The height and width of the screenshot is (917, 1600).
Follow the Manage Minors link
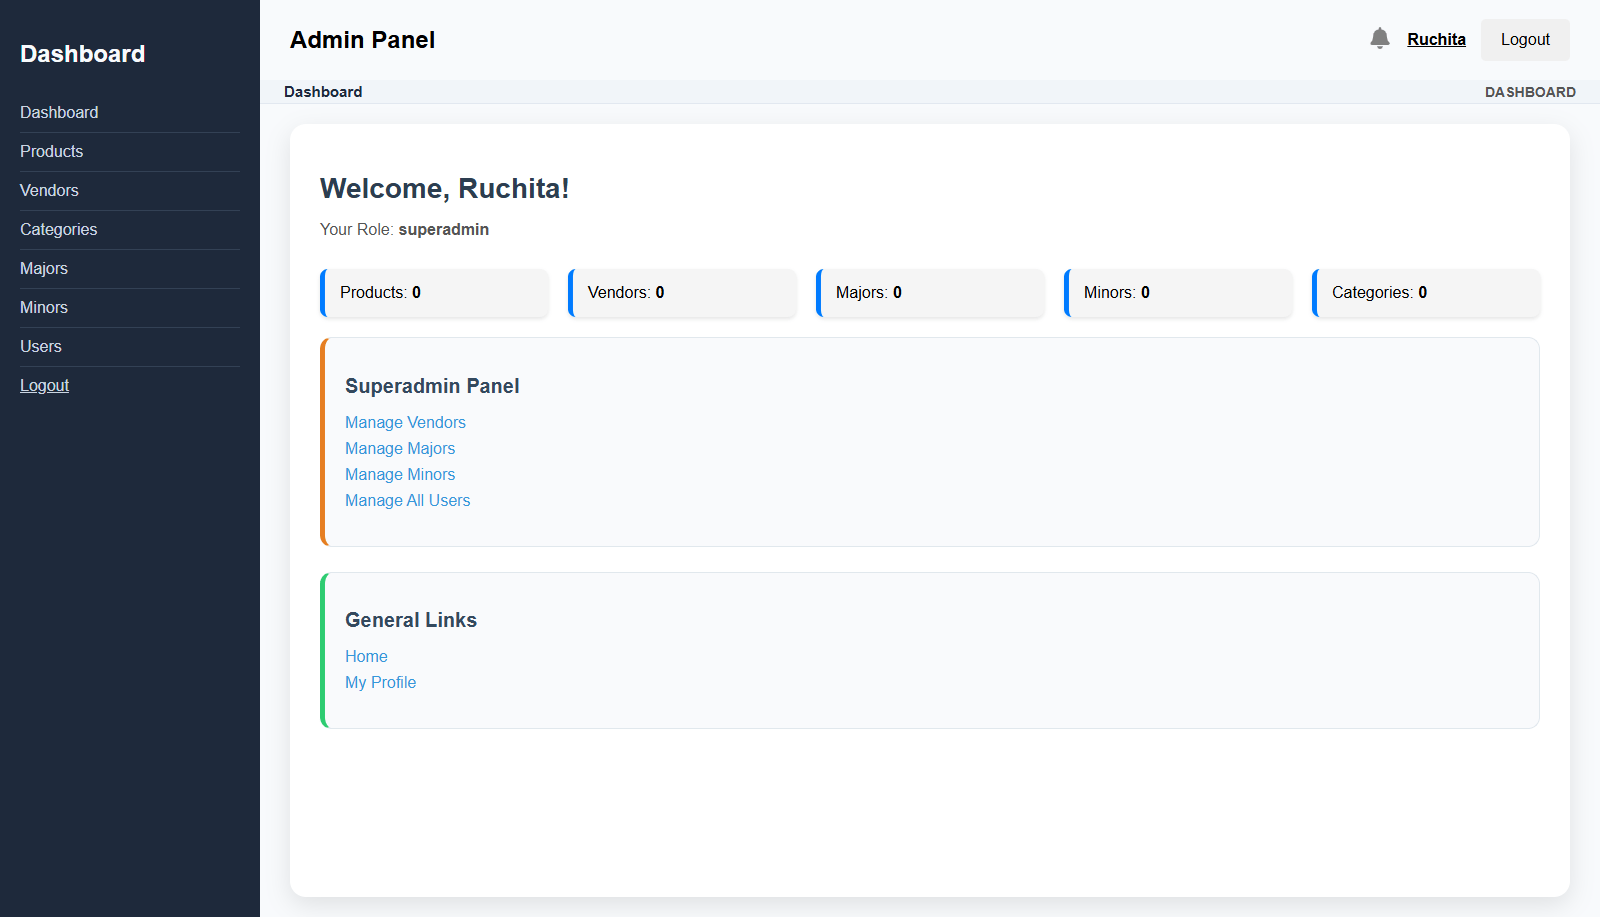tap(400, 475)
